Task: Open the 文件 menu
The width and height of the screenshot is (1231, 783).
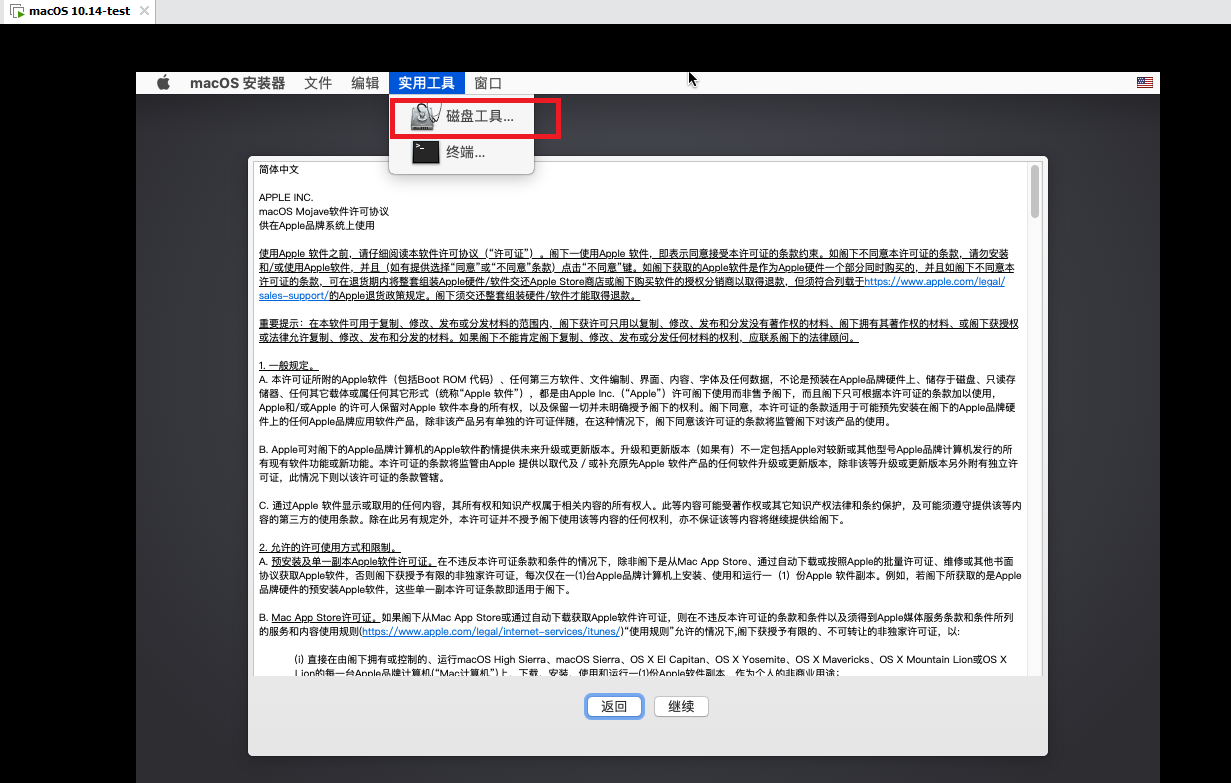Action: [x=318, y=83]
